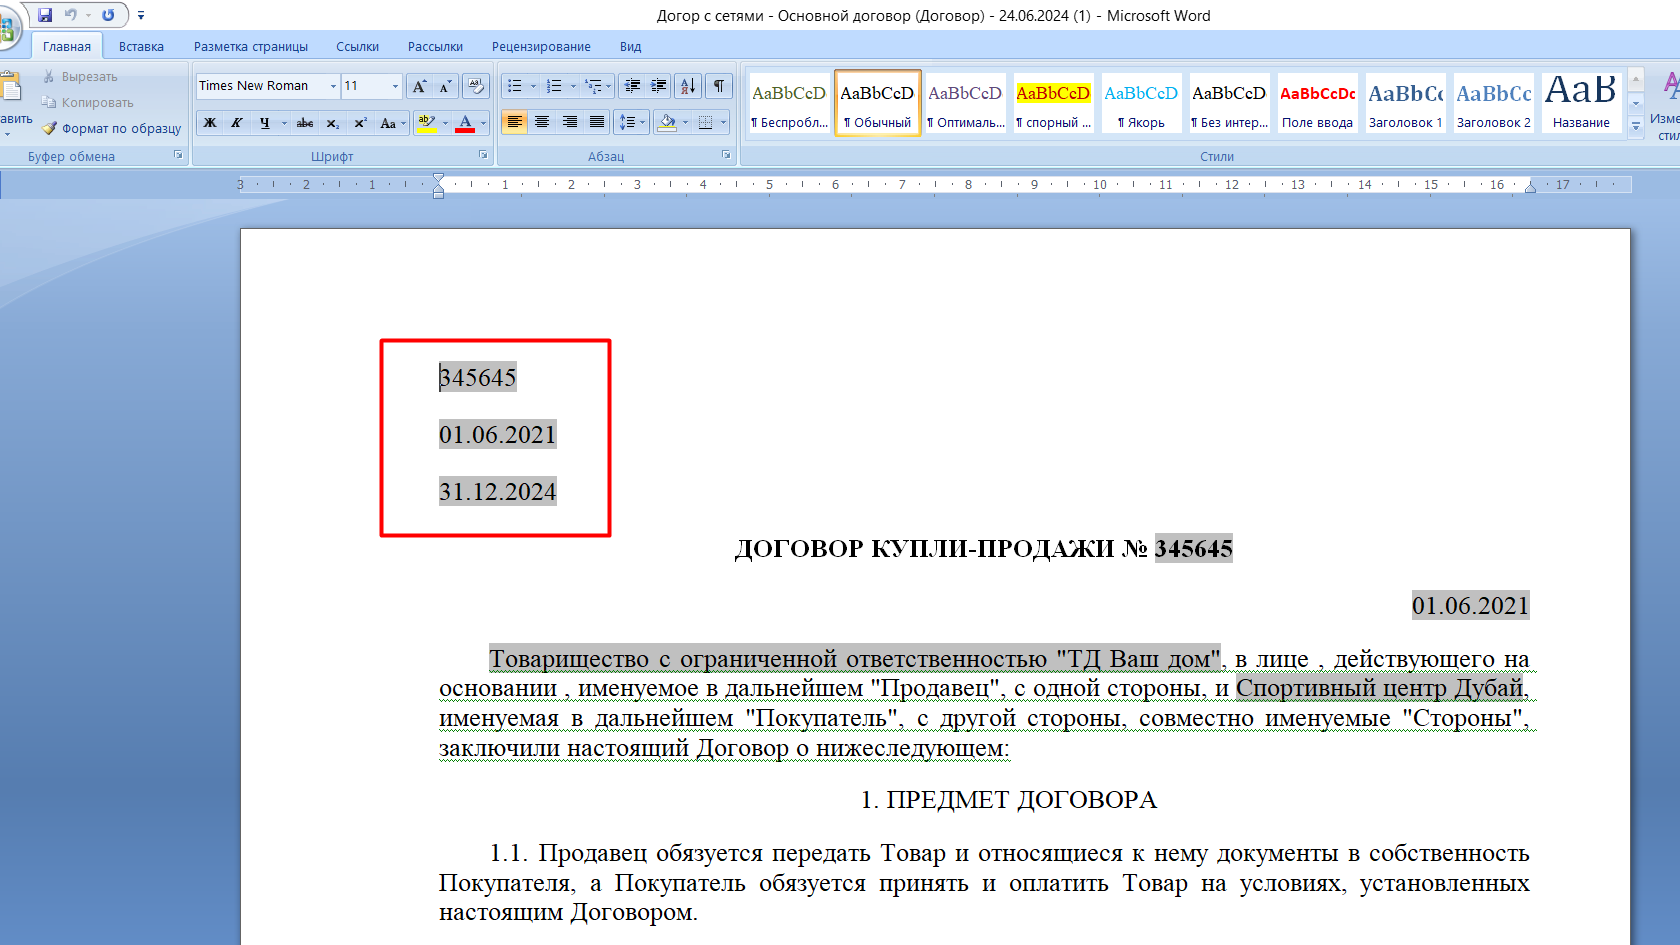Toggle the paragraph marks display (¶)
1680x945 pixels.
click(718, 86)
